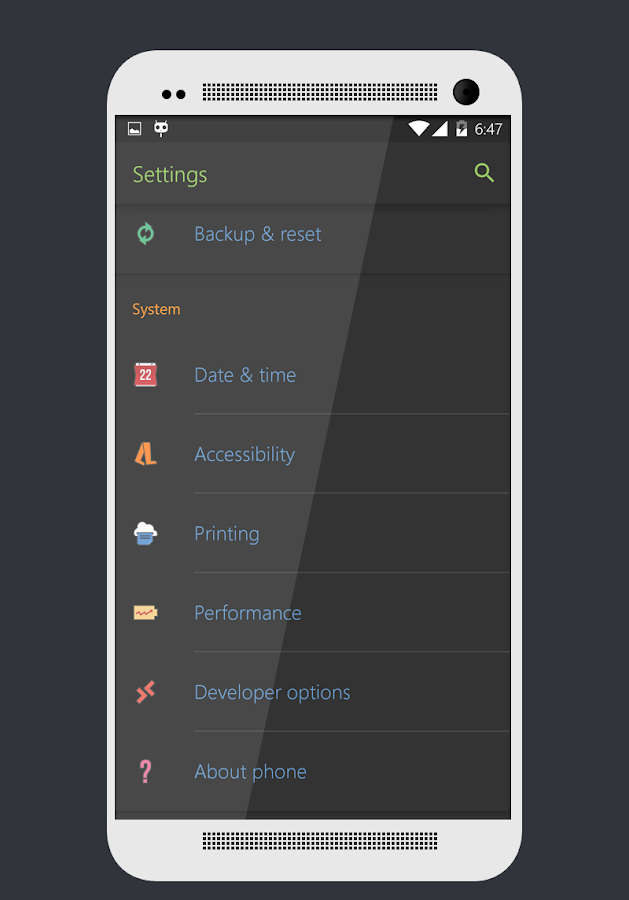This screenshot has width=629, height=900.
Task: Tap the System section header
Action: click(156, 309)
